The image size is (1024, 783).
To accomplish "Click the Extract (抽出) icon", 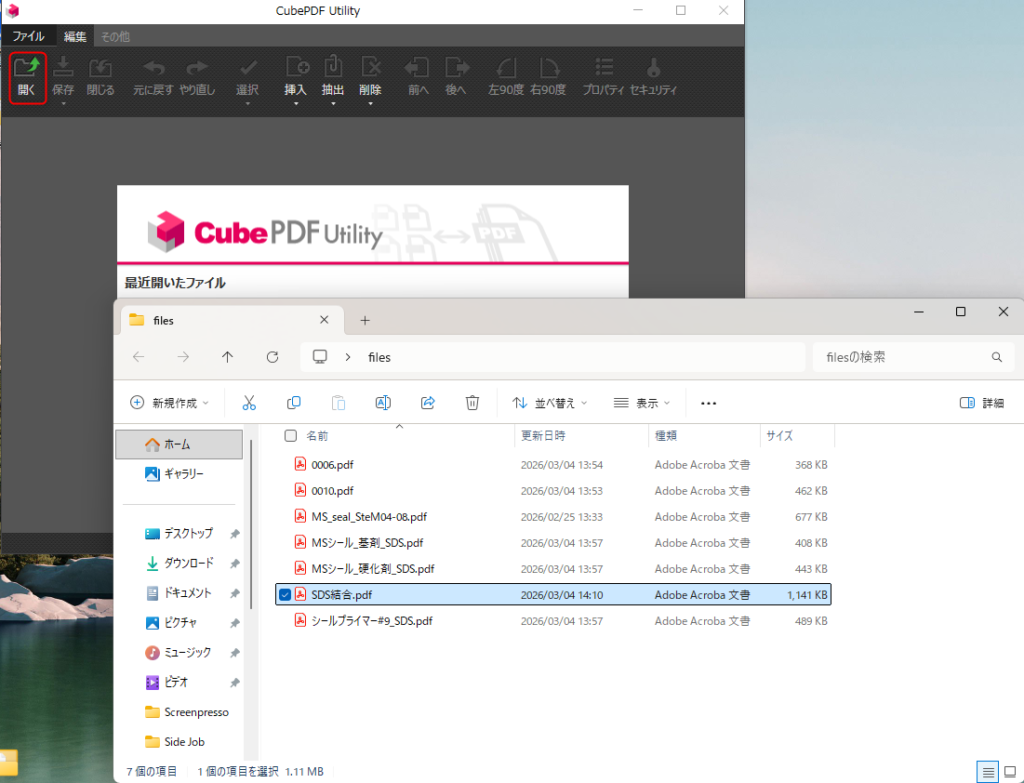I will (333, 75).
